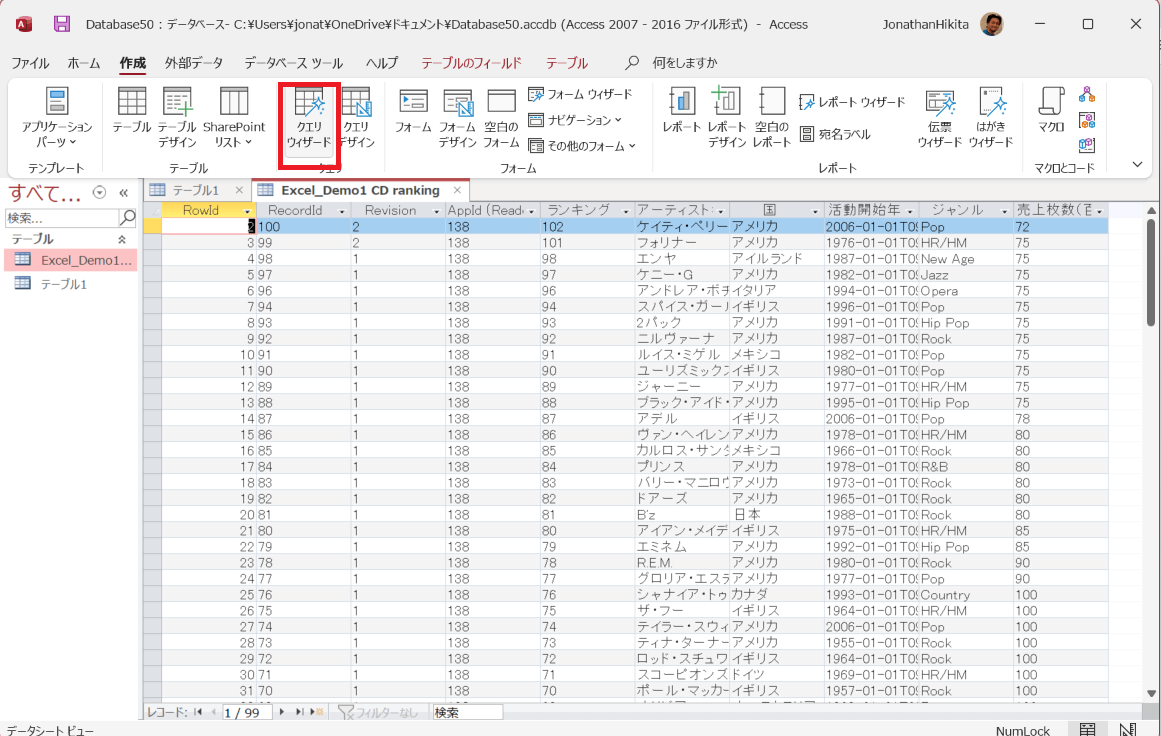Select Excel_Demo1 table in navigation pane
The width and height of the screenshot is (1161, 736).
click(71, 260)
